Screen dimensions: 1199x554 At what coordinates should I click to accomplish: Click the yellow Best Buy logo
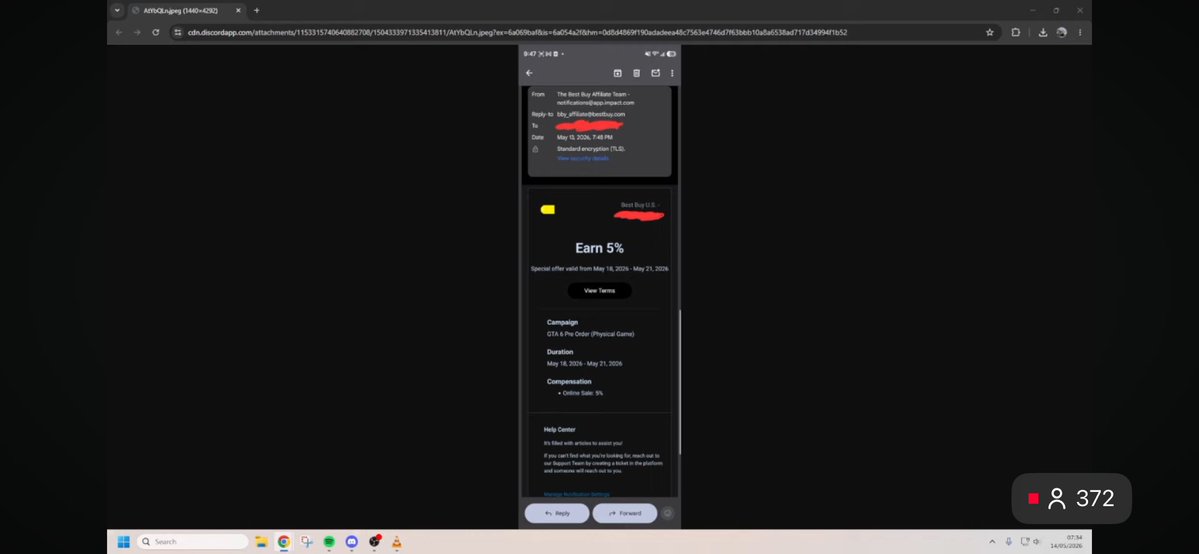(548, 210)
